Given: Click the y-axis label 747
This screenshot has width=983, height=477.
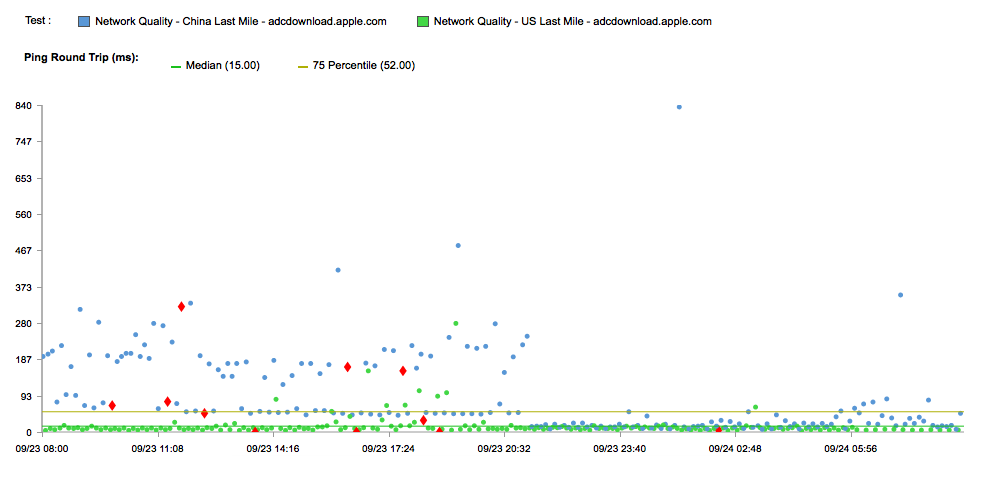Looking at the screenshot, I should [x=23, y=142].
